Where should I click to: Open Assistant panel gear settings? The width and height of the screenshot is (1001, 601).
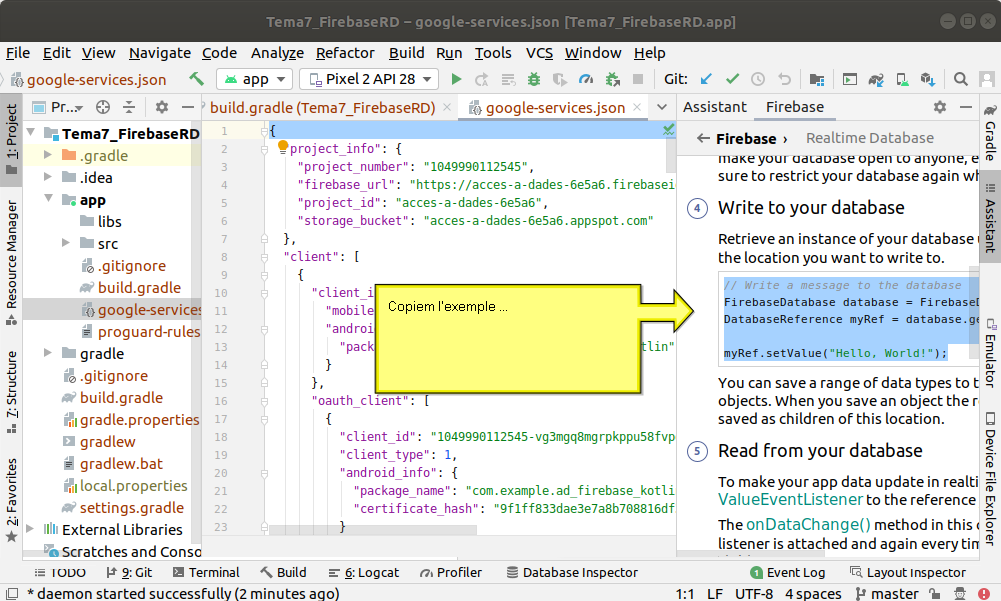[x=940, y=107]
